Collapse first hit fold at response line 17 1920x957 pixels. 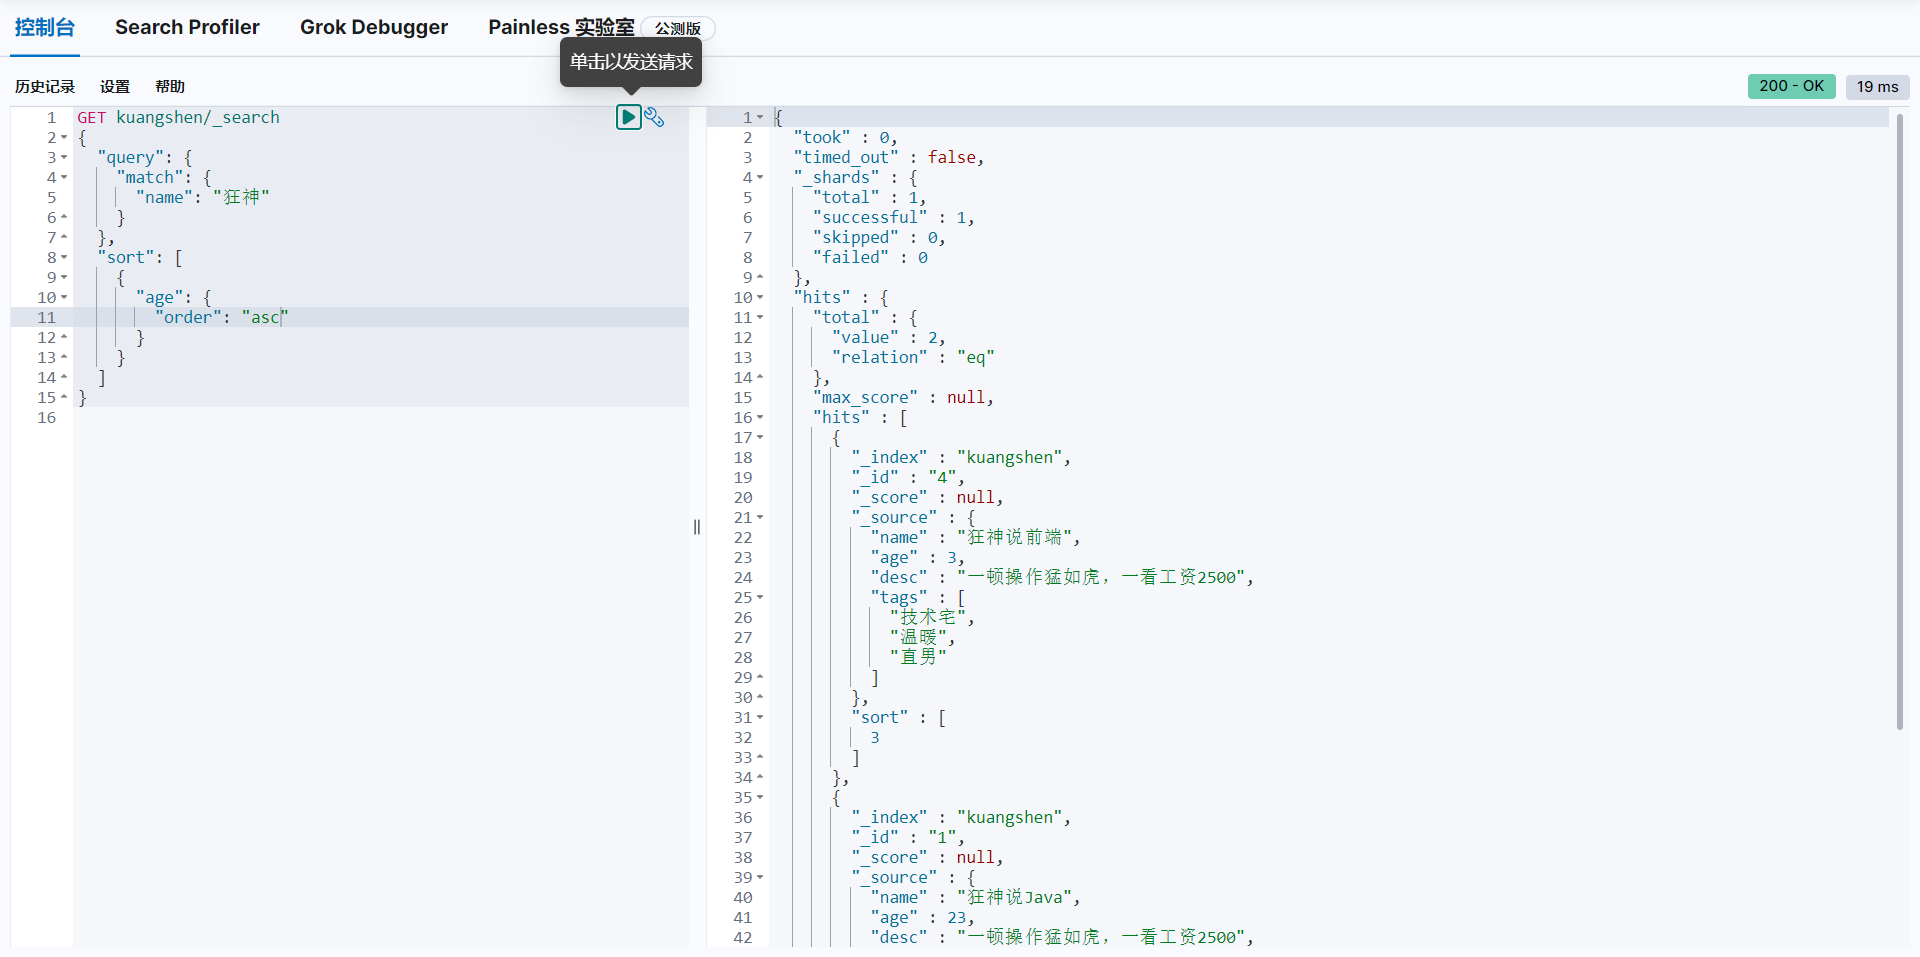pyautogui.click(x=760, y=437)
